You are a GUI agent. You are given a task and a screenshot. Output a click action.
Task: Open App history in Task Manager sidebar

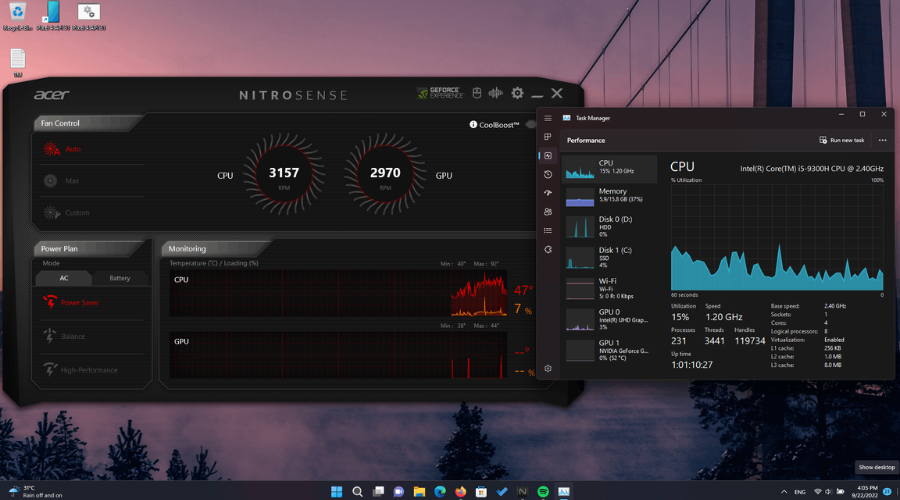click(548, 175)
